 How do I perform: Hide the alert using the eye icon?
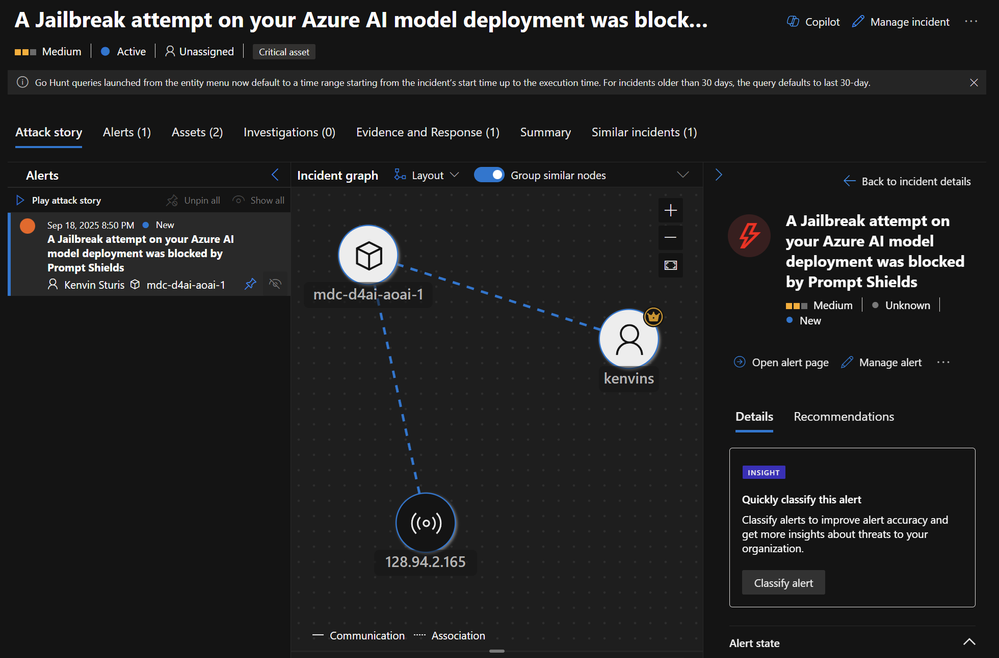(275, 285)
